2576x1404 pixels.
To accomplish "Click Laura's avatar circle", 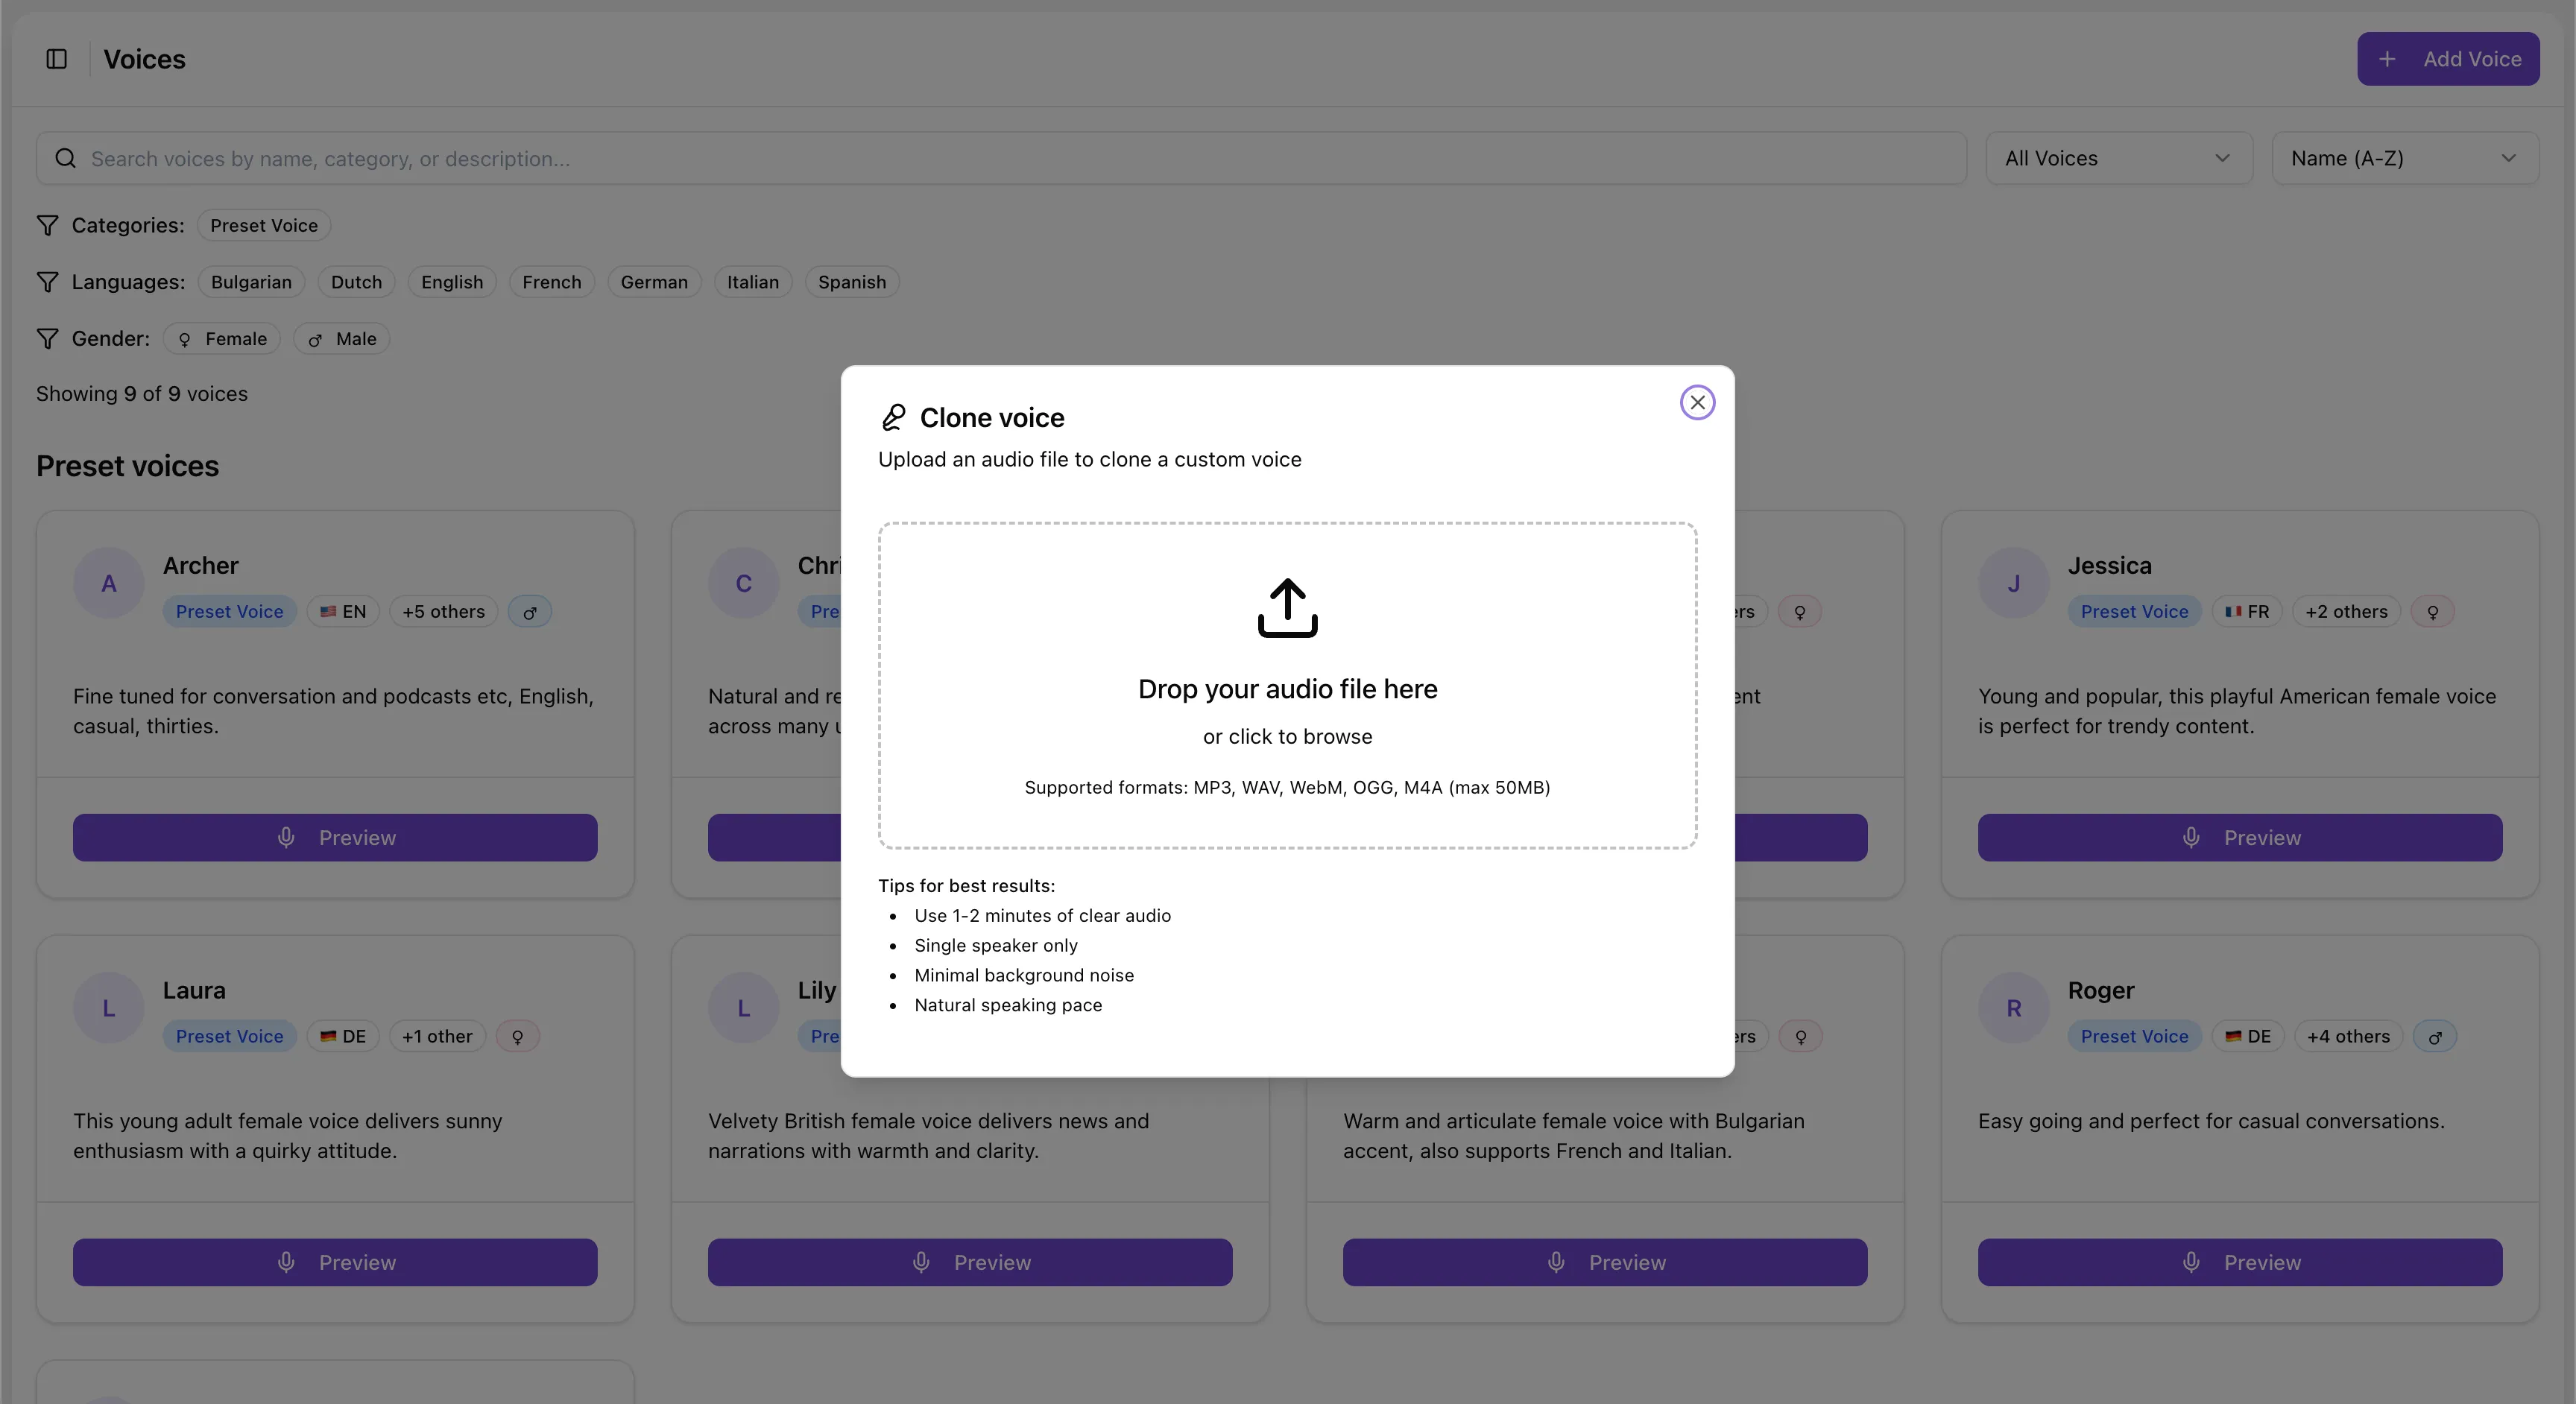I will pyautogui.click(x=109, y=1008).
